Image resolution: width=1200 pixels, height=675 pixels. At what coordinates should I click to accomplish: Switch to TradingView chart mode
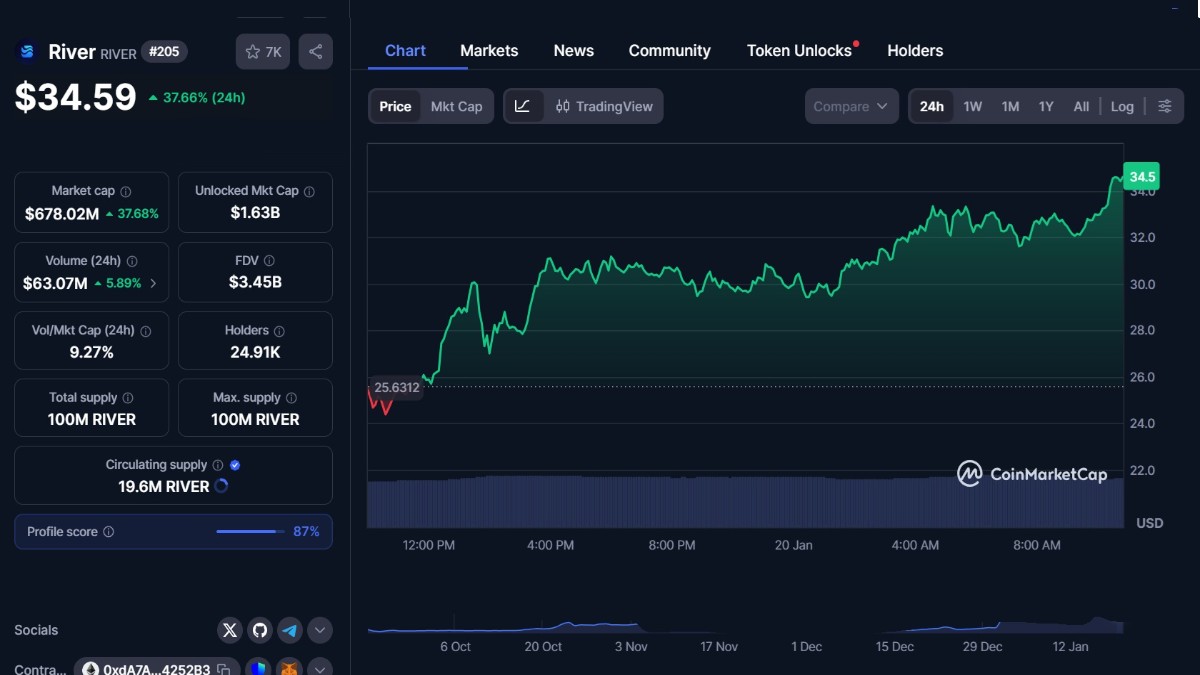pyautogui.click(x=604, y=106)
